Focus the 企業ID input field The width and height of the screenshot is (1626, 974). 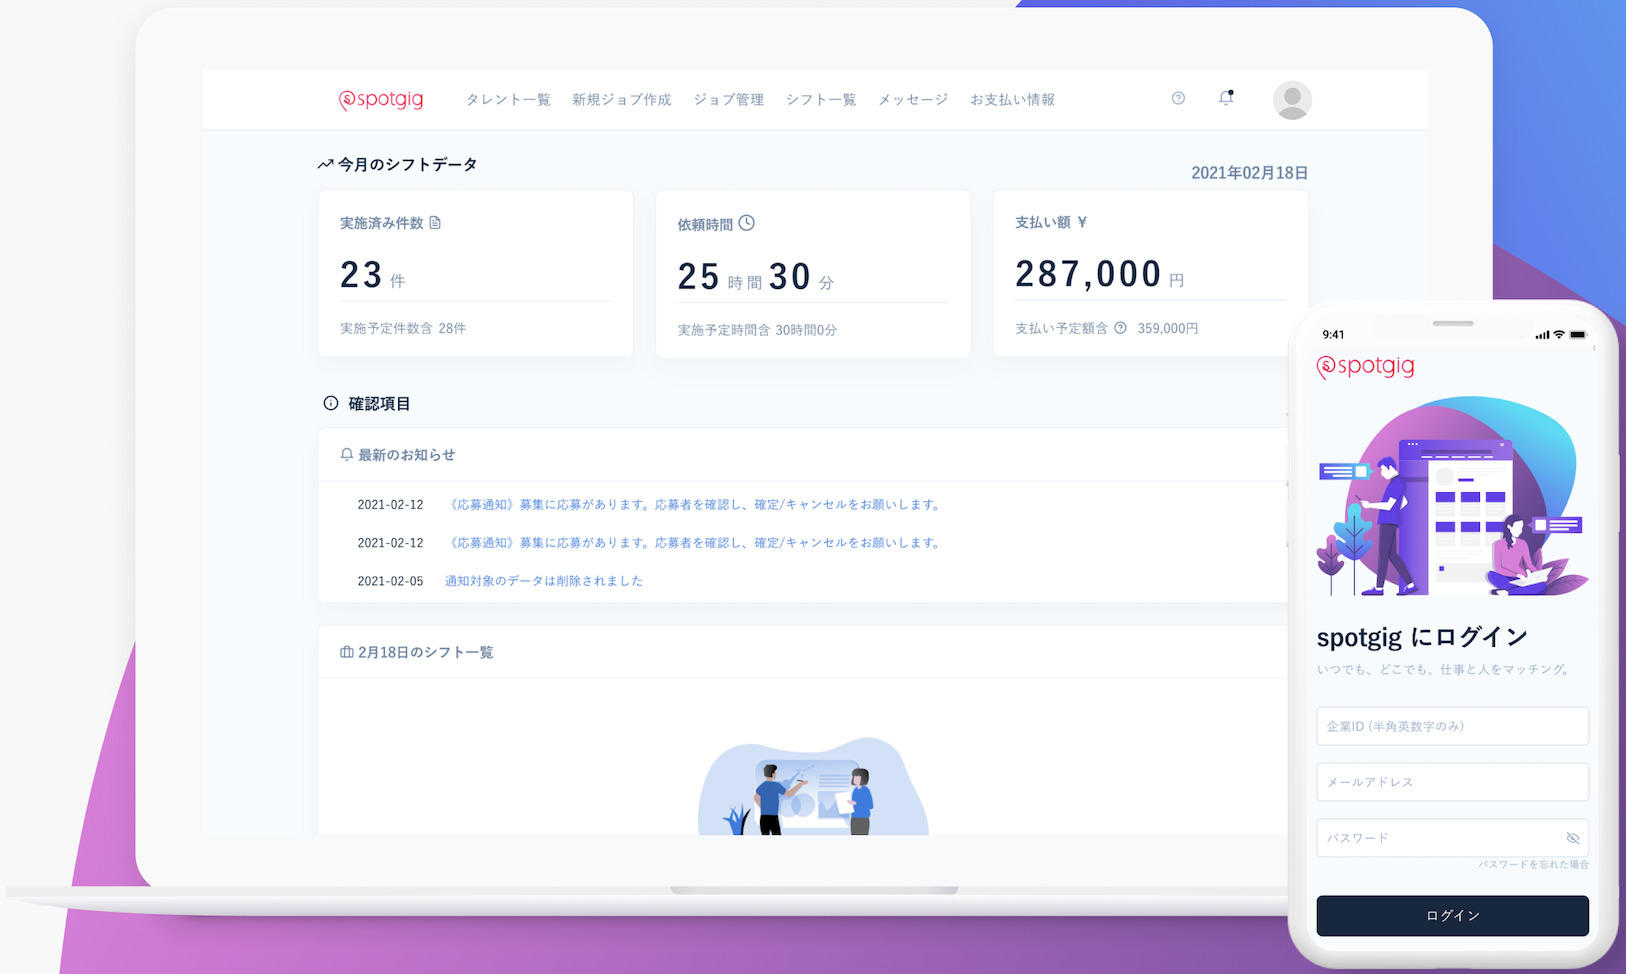click(x=1451, y=726)
